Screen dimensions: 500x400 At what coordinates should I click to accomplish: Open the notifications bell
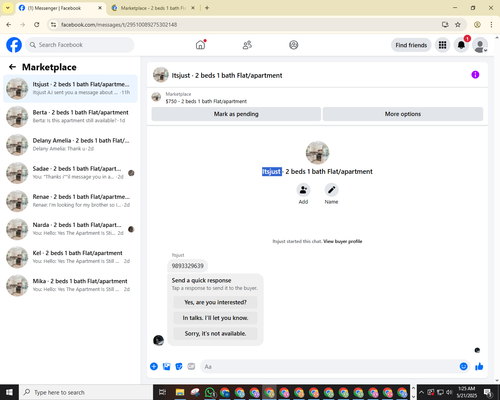[461, 45]
